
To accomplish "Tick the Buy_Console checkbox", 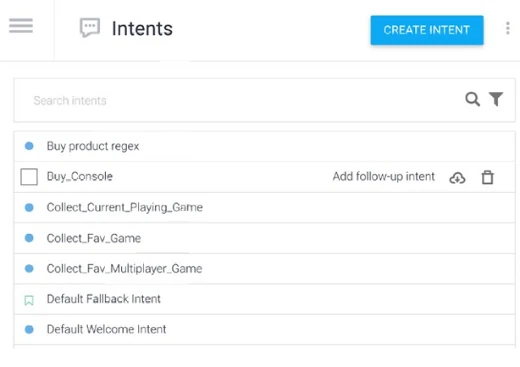I will click(x=29, y=177).
